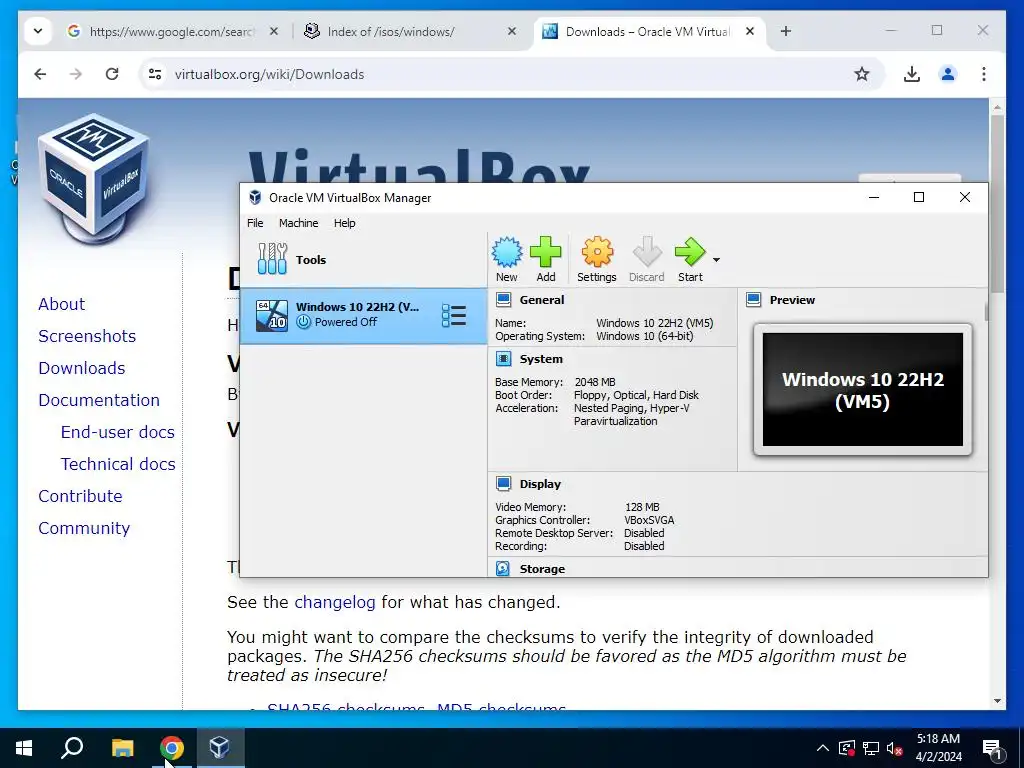Show hidden system tray icons

823,748
